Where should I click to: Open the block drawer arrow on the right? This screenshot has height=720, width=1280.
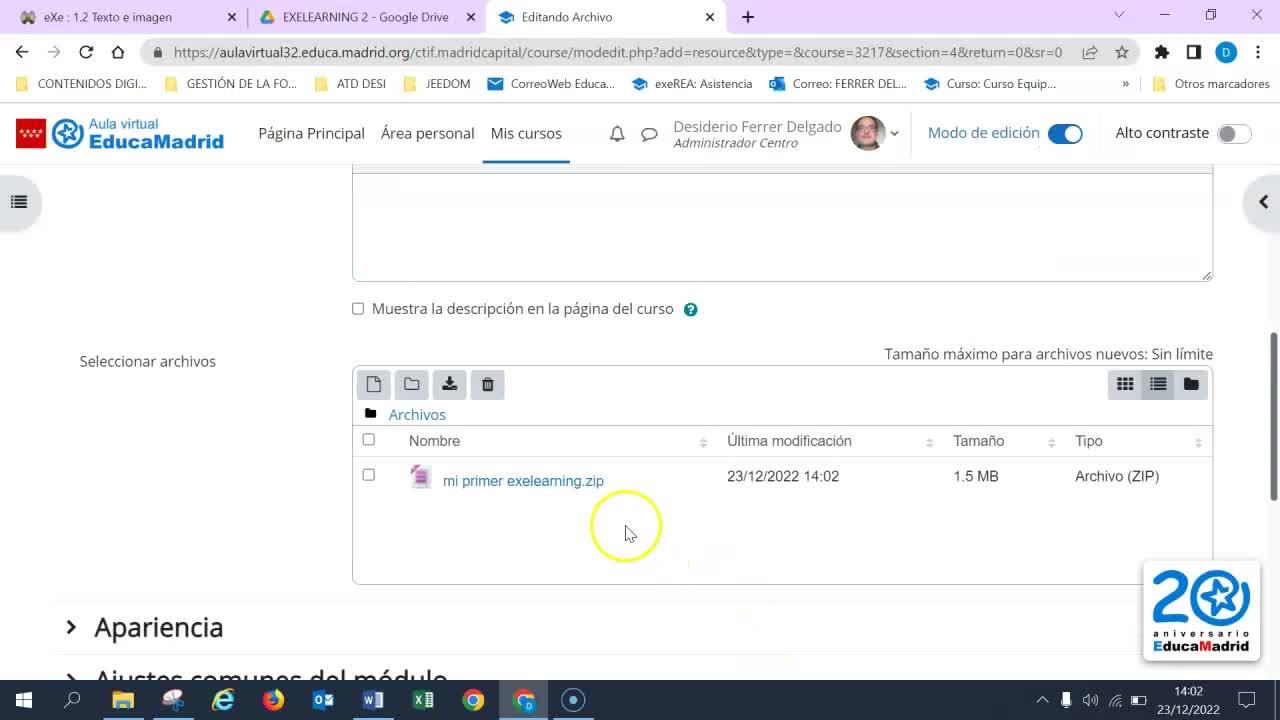click(x=1263, y=202)
